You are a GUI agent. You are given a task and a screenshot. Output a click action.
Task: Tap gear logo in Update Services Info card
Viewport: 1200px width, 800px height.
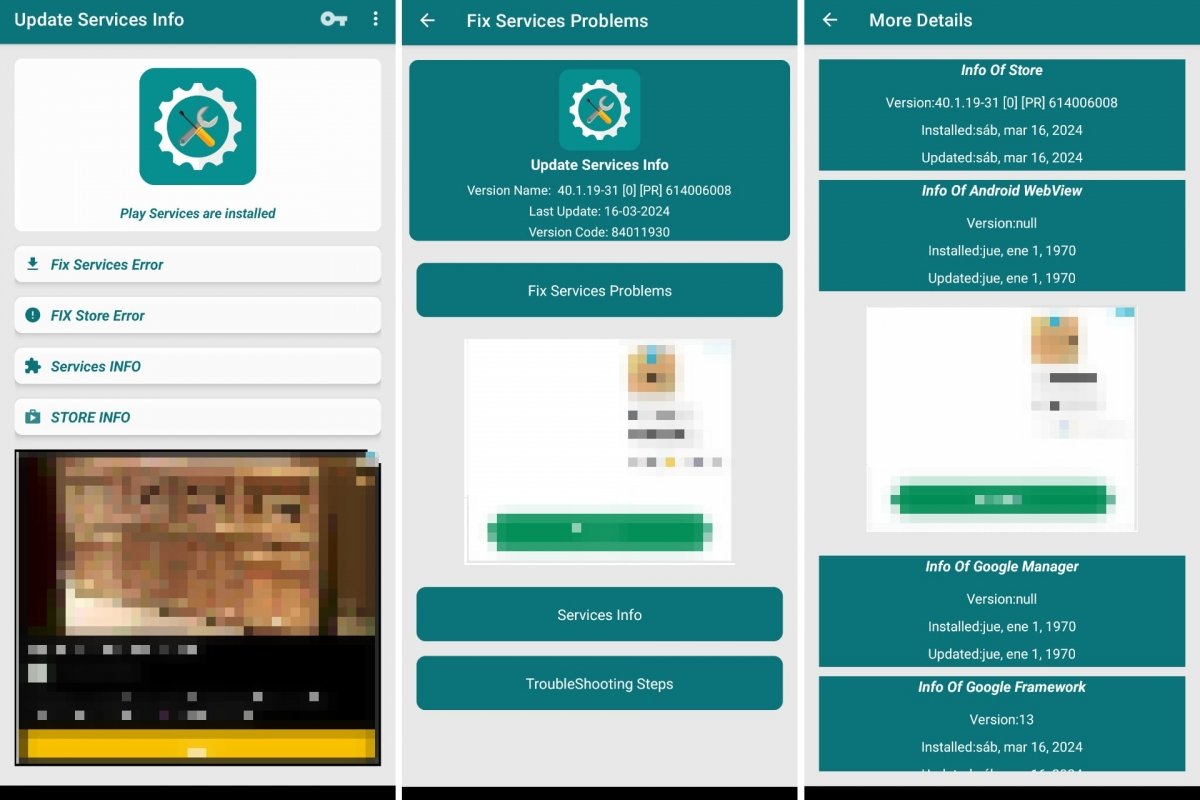(600, 110)
